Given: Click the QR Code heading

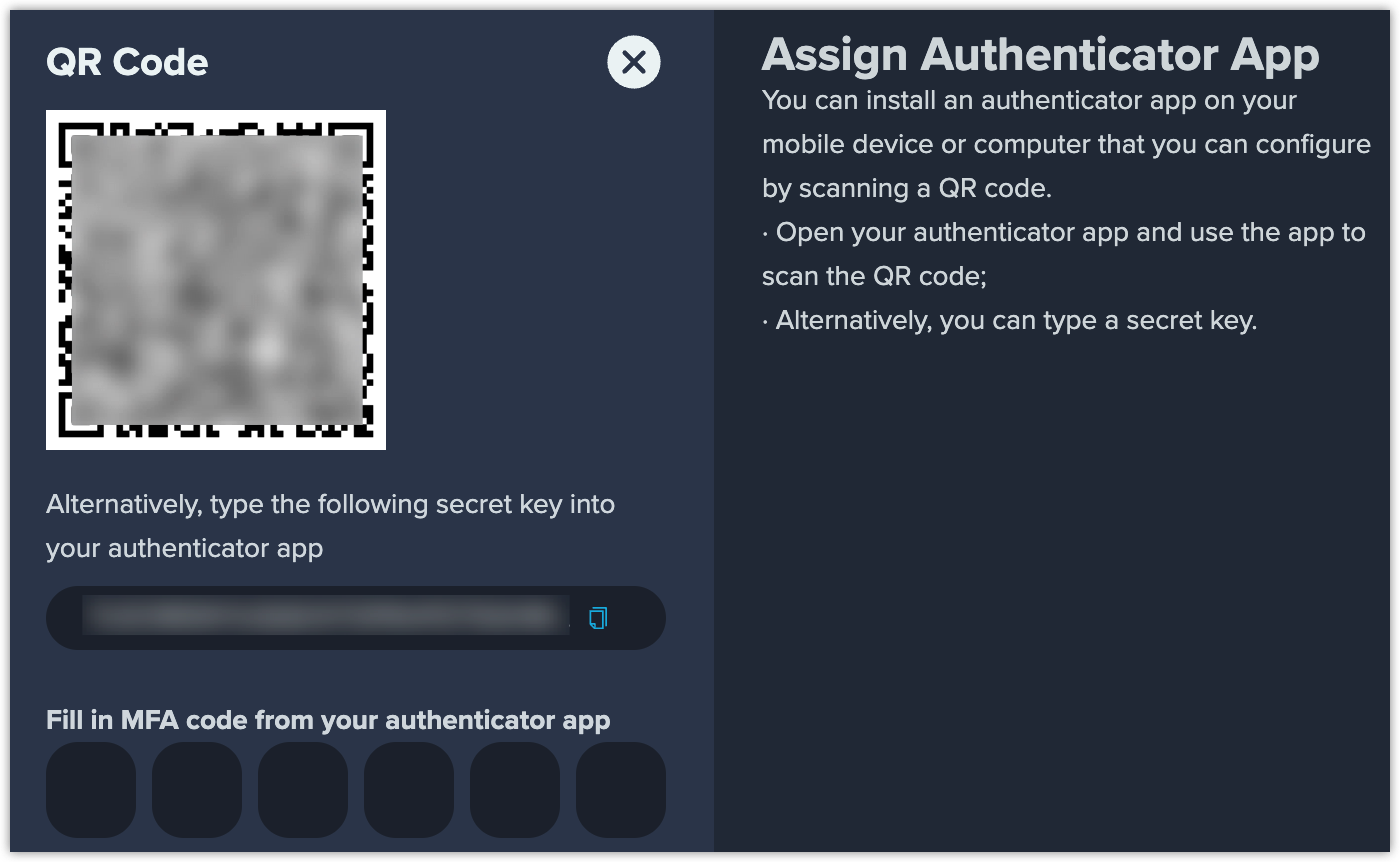Looking at the screenshot, I should pos(128,62).
